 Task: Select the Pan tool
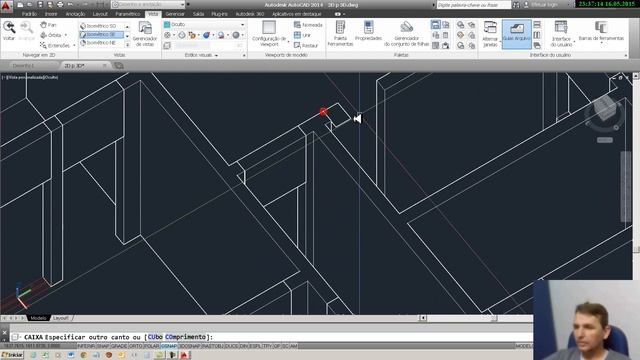click(x=49, y=25)
